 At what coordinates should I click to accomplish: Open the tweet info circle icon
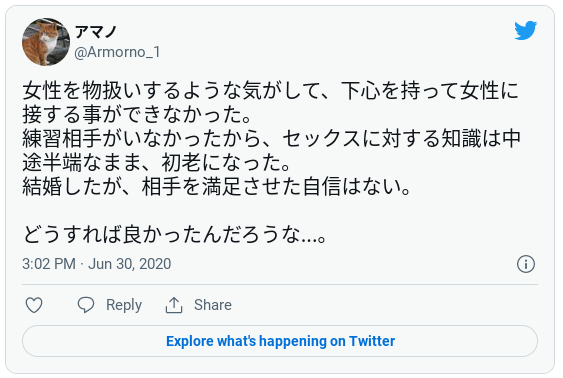526,264
